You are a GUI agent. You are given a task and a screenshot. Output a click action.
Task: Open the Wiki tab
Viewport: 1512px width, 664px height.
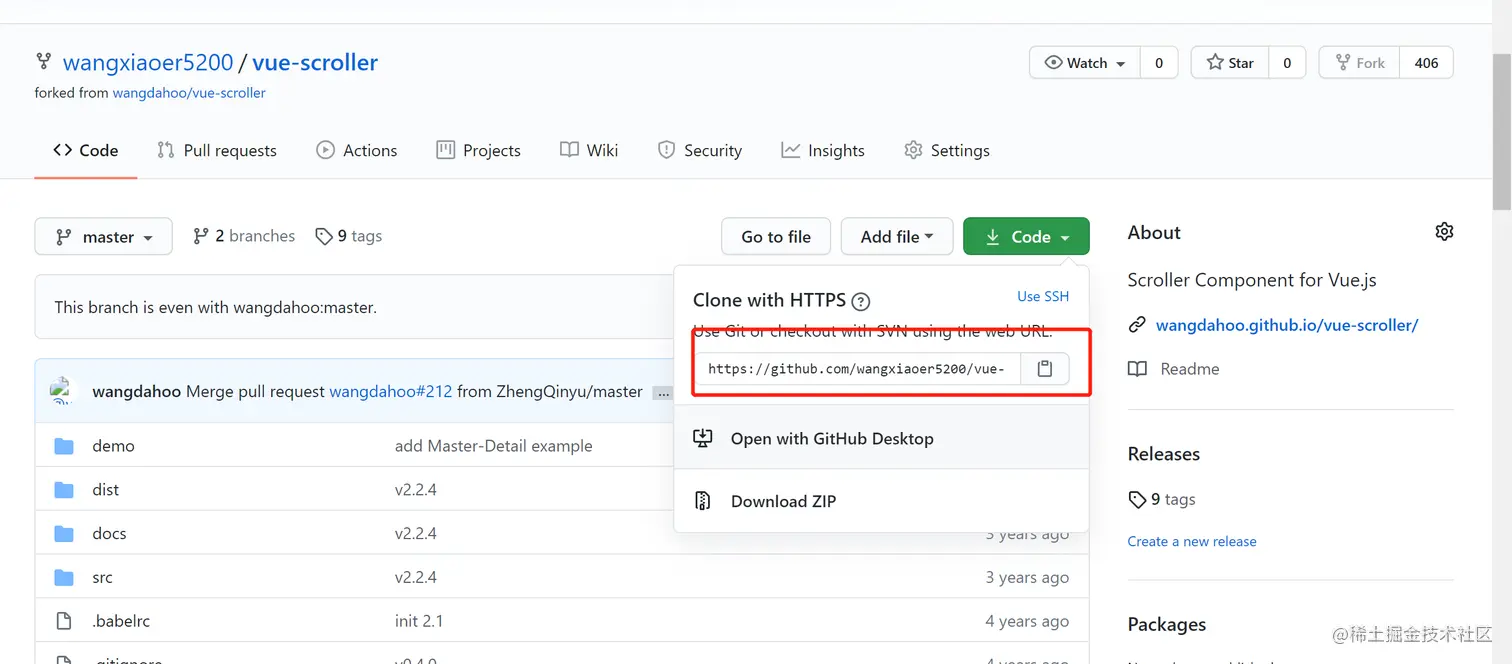tap(589, 151)
